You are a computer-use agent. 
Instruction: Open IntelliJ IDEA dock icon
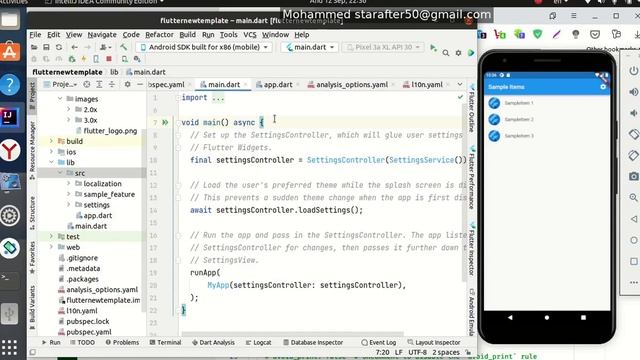[x=10, y=118]
